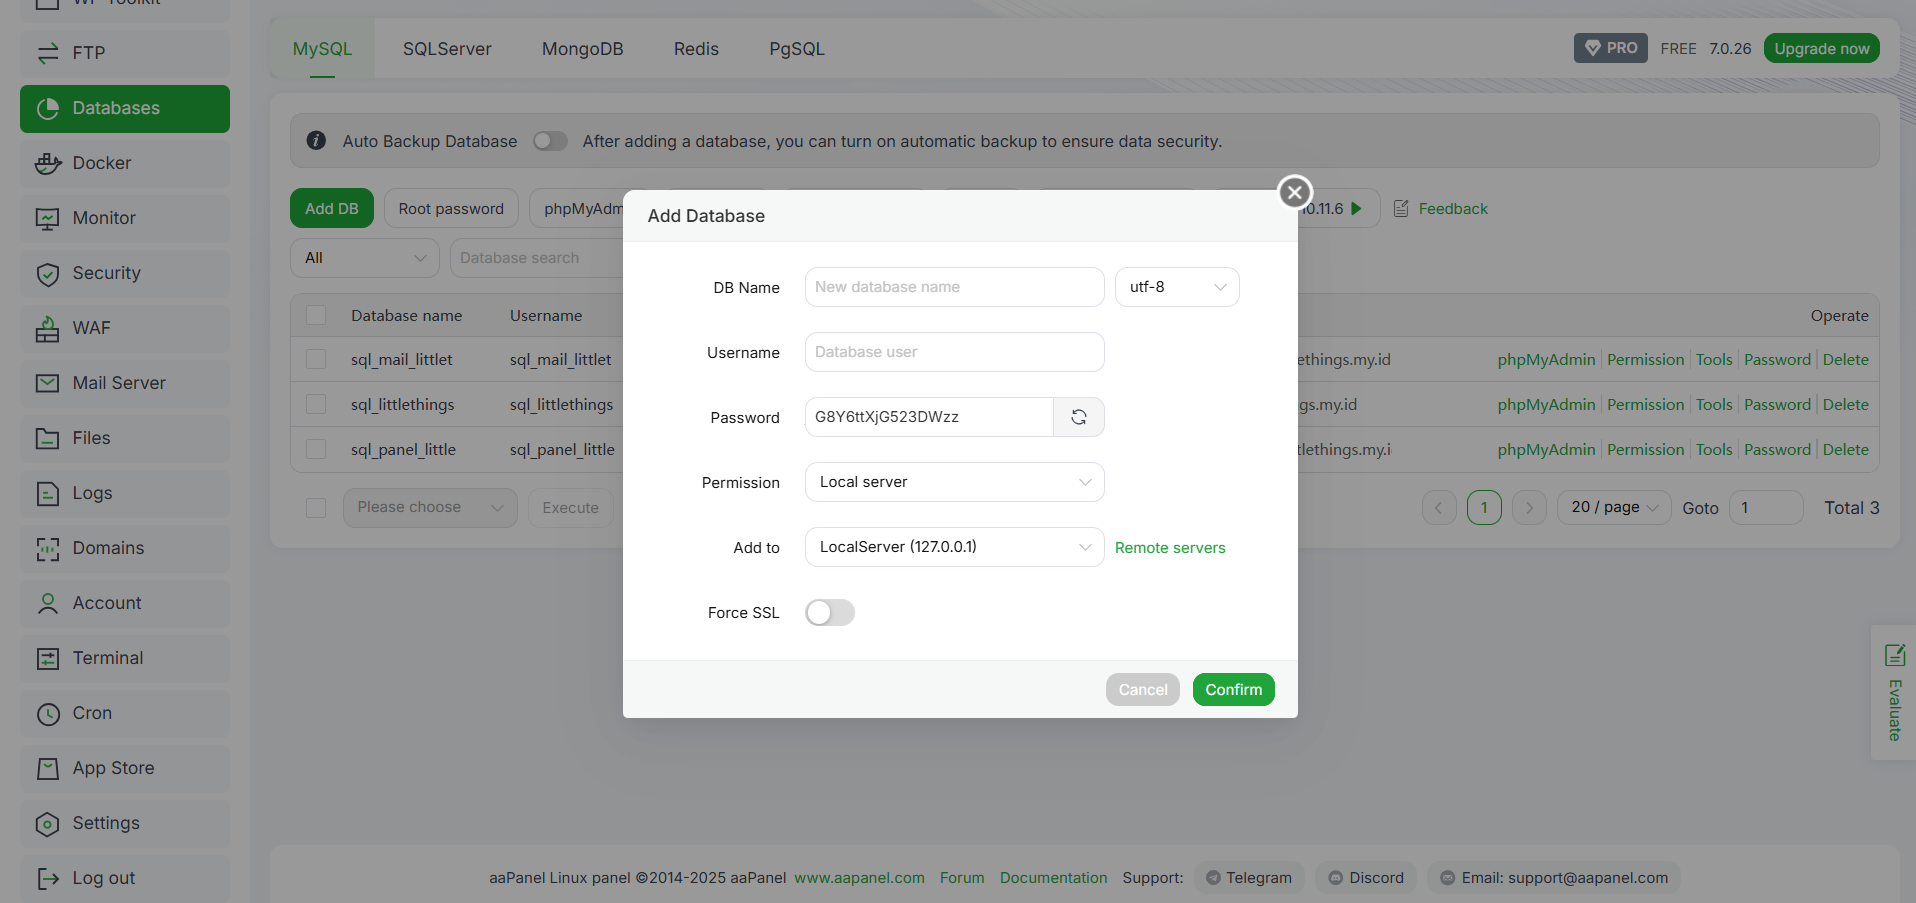
Task: Click Cancel button in dialog
Action: pyautogui.click(x=1142, y=690)
